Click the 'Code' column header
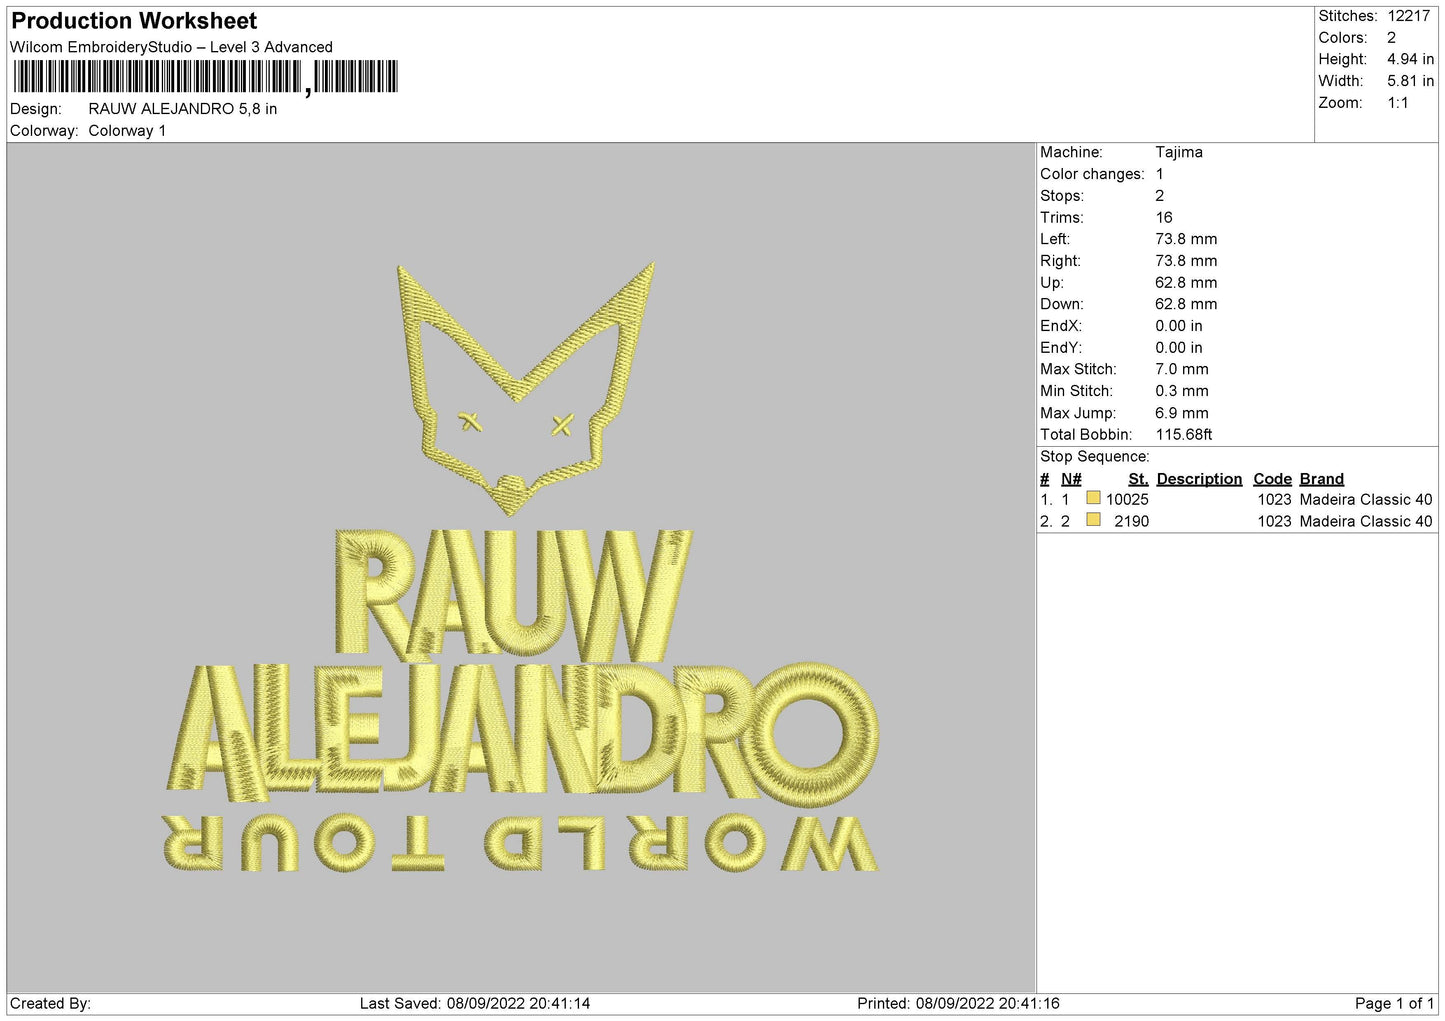 click(x=1272, y=479)
